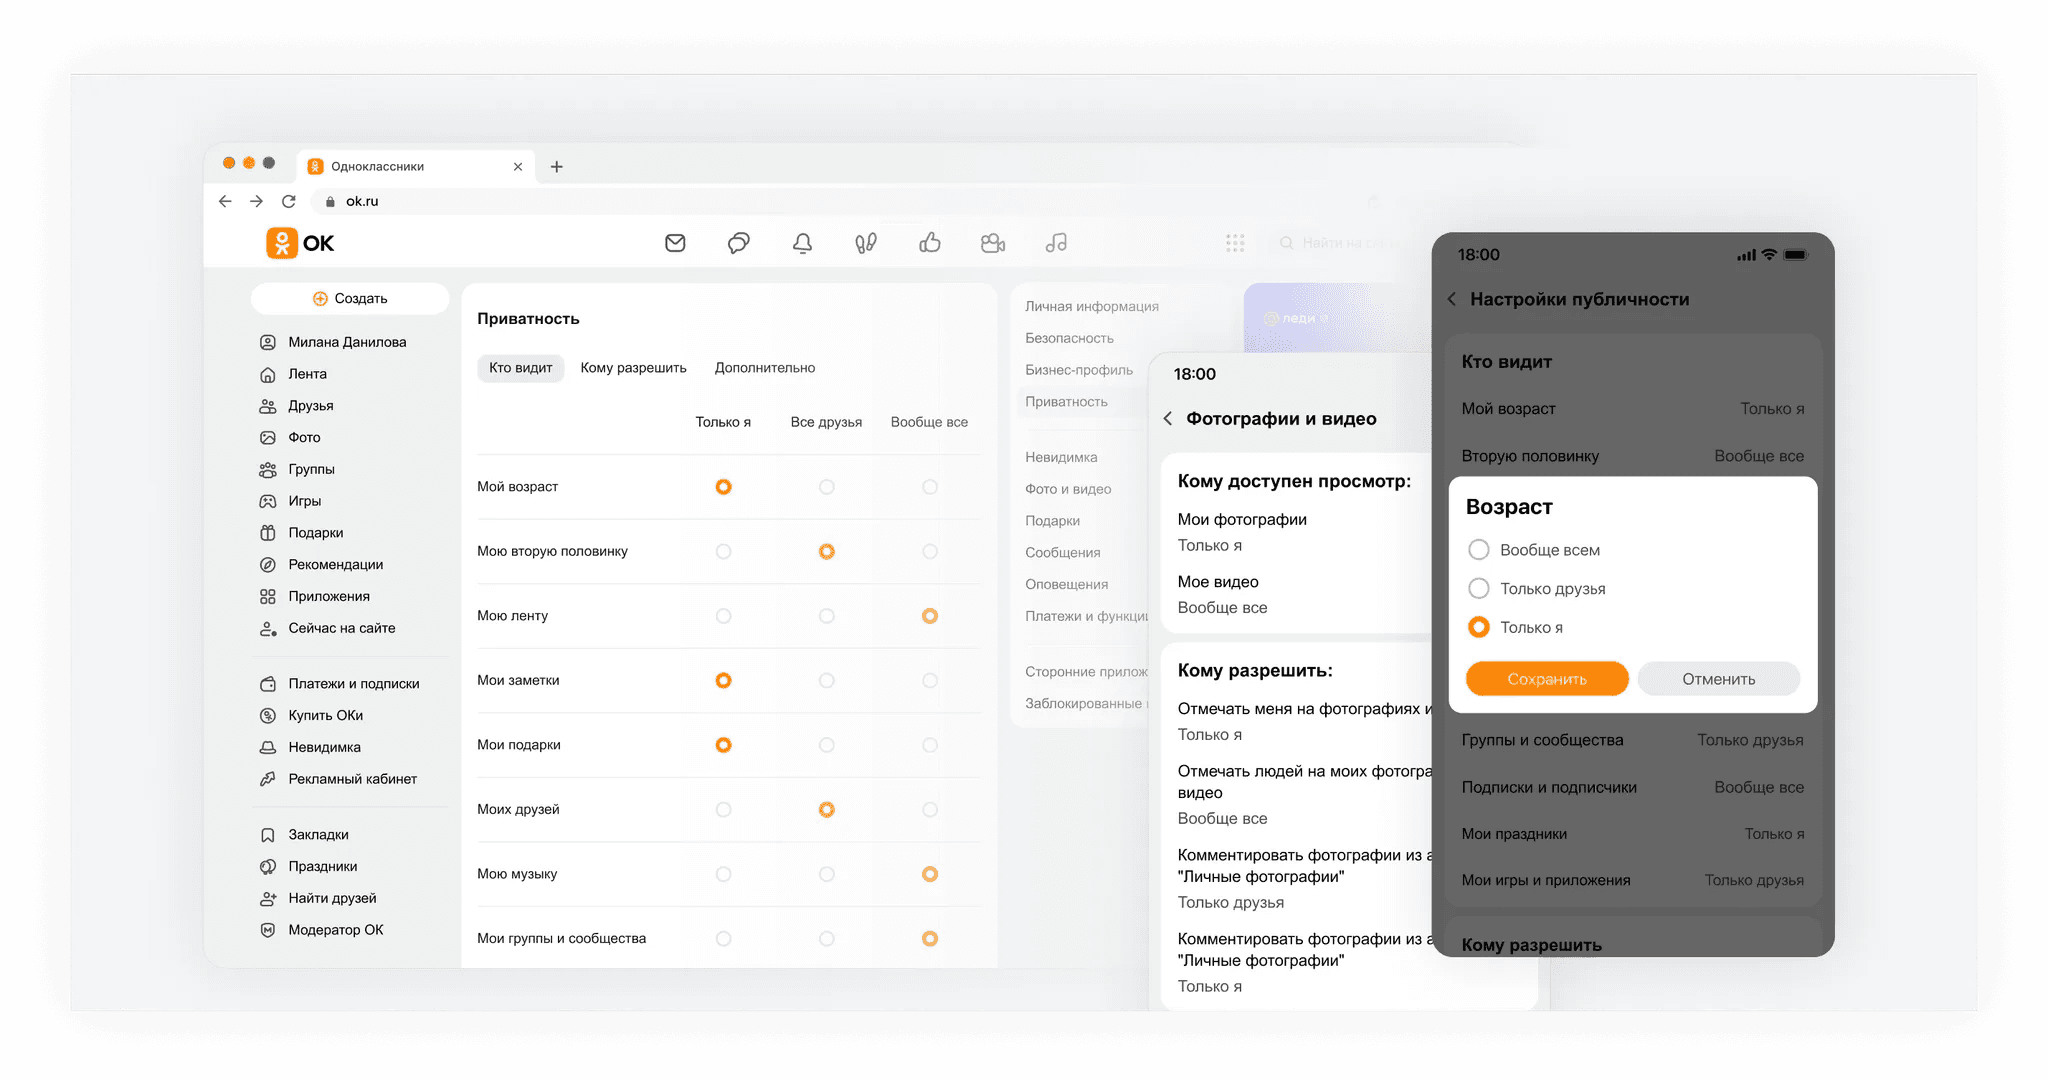Set Мои подарки to Все друзья
This screenshot has width=2048, height=1079.
pyautogui.click(x=827, y=745)
